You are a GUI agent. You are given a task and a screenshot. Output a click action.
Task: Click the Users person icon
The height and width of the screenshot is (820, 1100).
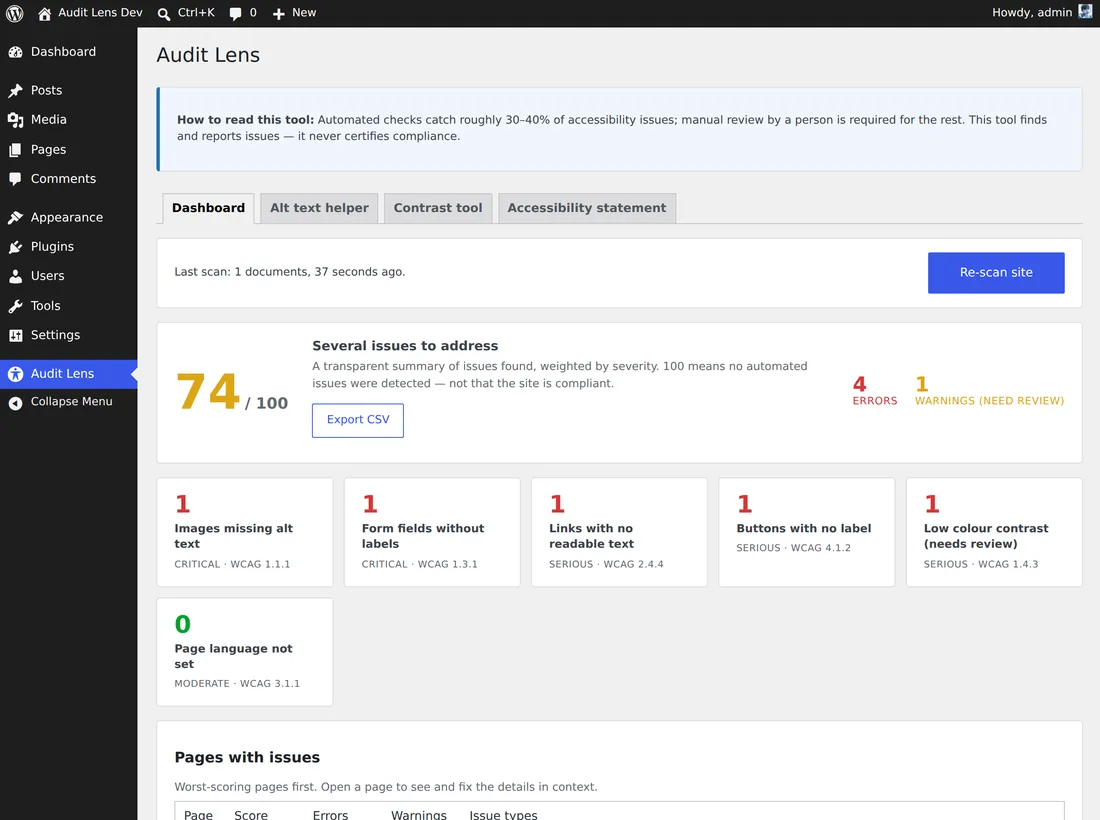(15, 276)
